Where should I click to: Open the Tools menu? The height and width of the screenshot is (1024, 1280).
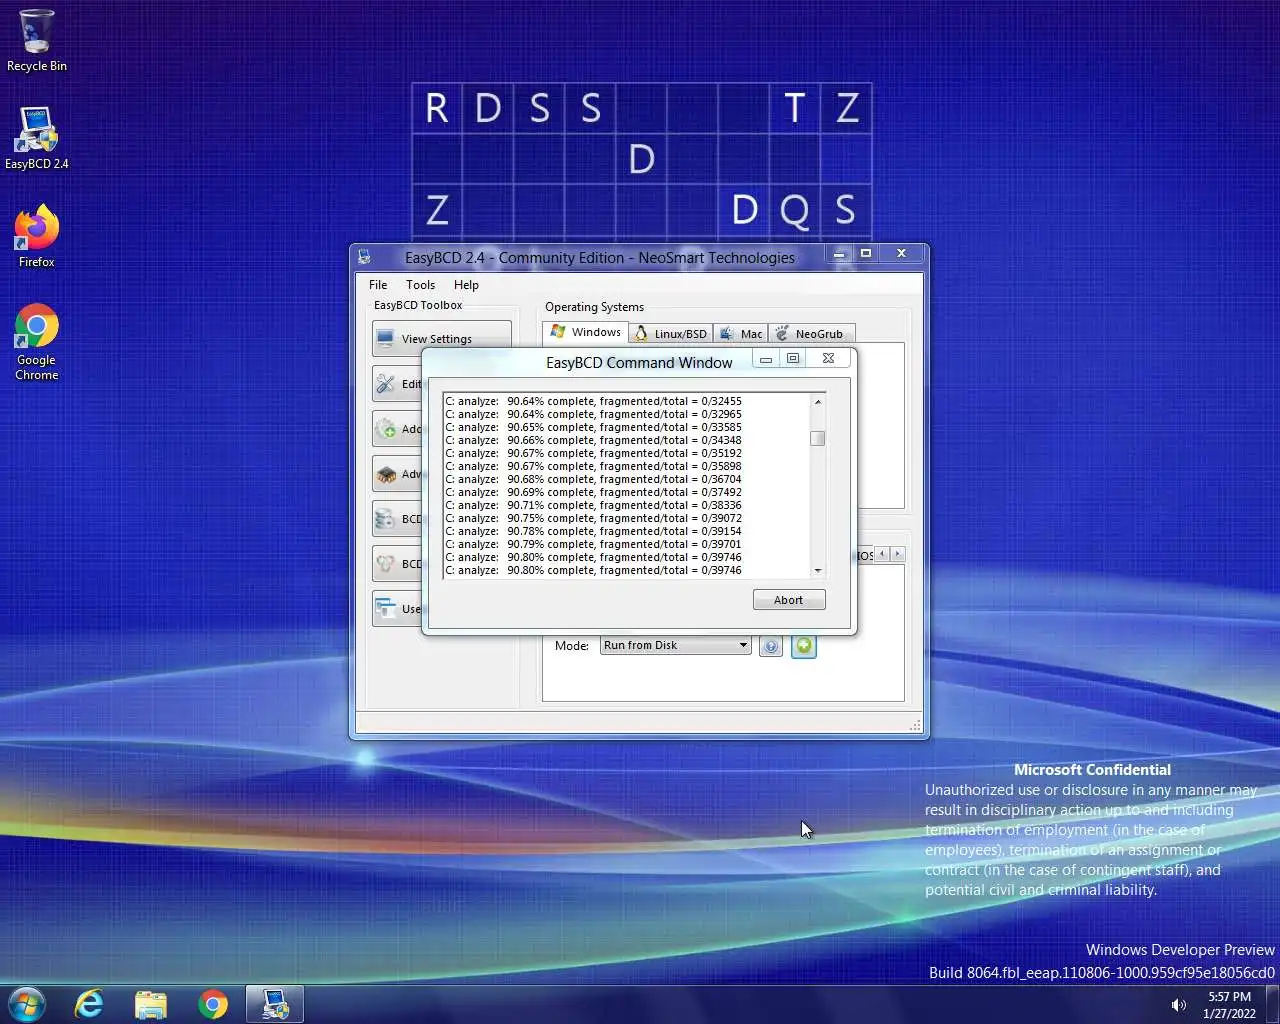pyautogui.click(x=420, y=285)
